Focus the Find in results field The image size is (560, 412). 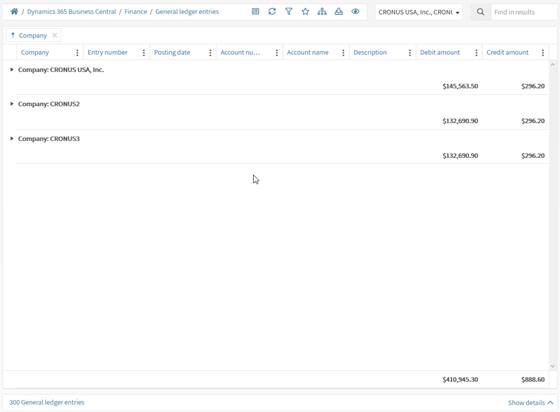[x=524, y=12]
